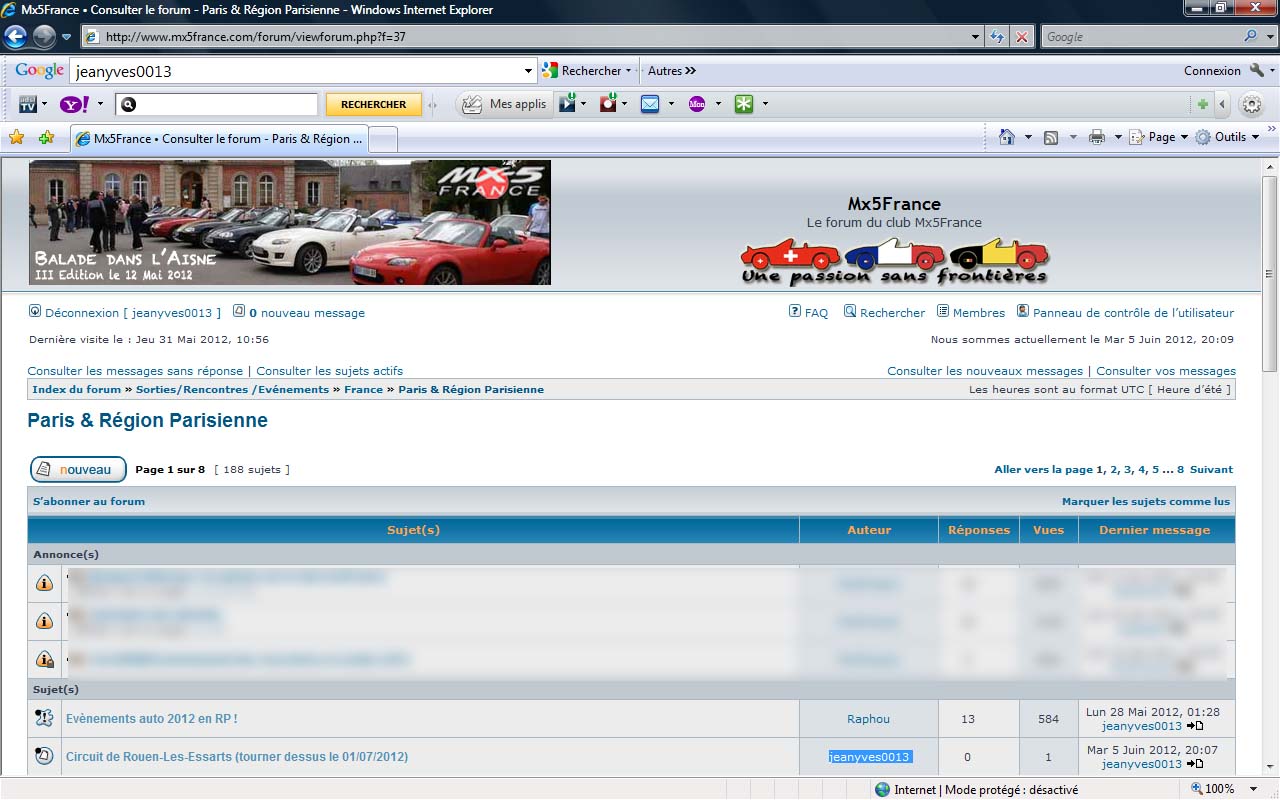Click Index du forum breadcrumb
This screenshot has width=1280, height=800.
coord(76,390)
